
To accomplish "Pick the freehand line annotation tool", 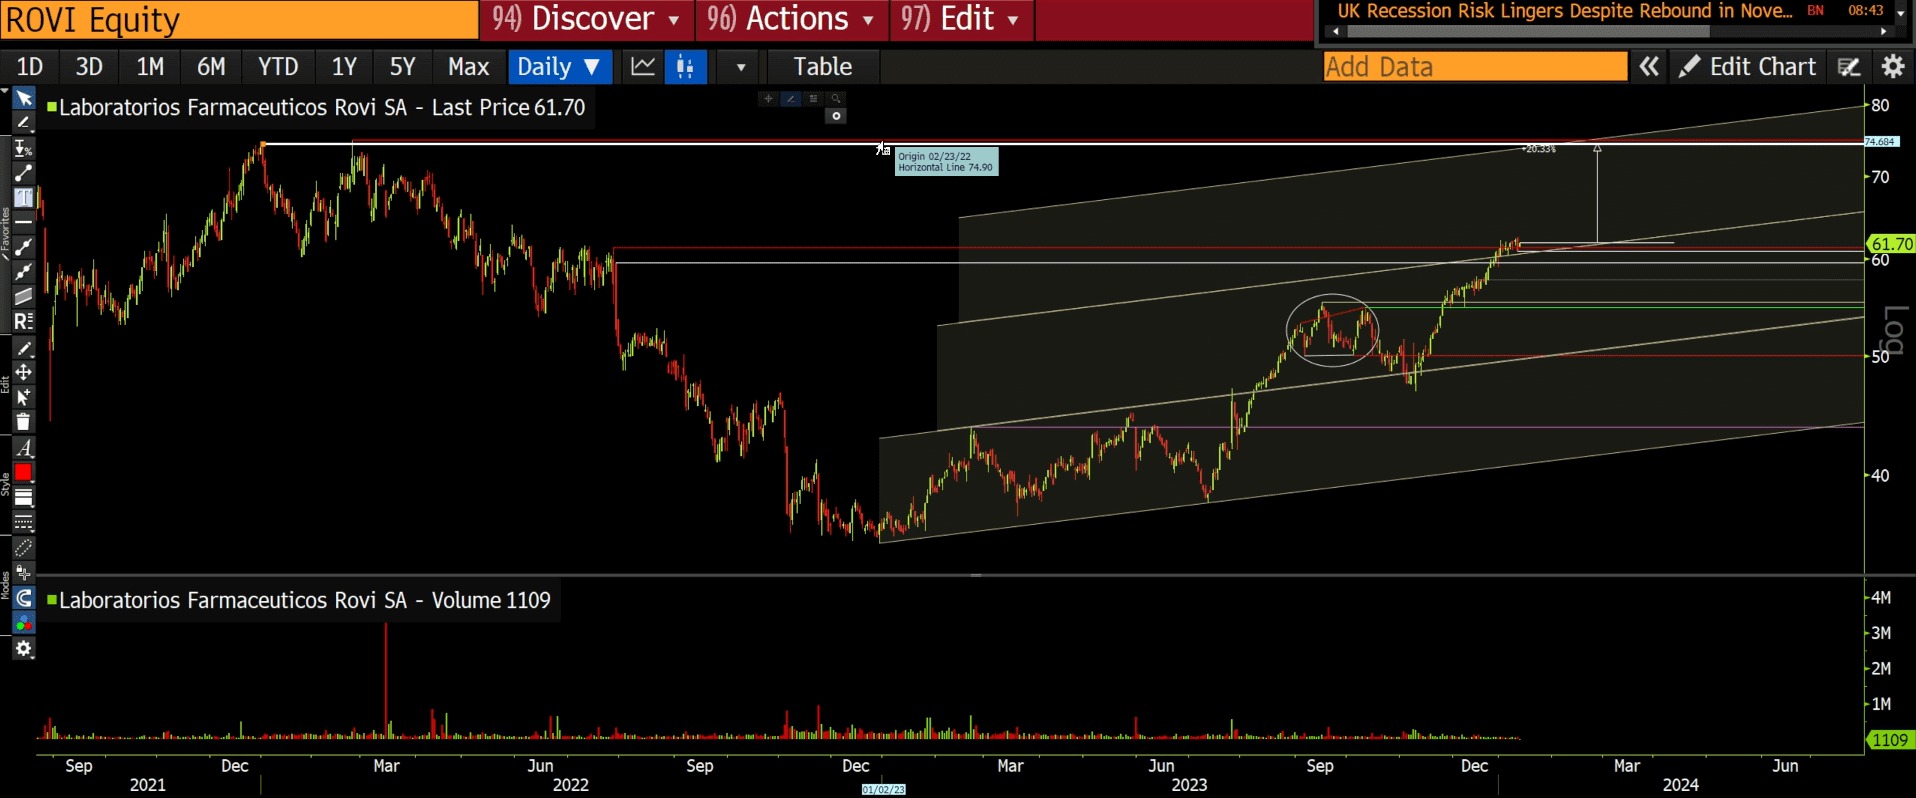I will pos(24,123).
